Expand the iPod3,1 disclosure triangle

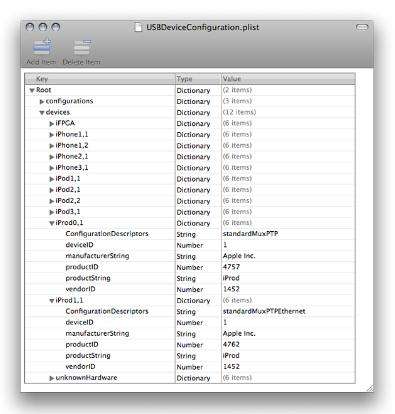pyautogui.click(x=52, y=212)
